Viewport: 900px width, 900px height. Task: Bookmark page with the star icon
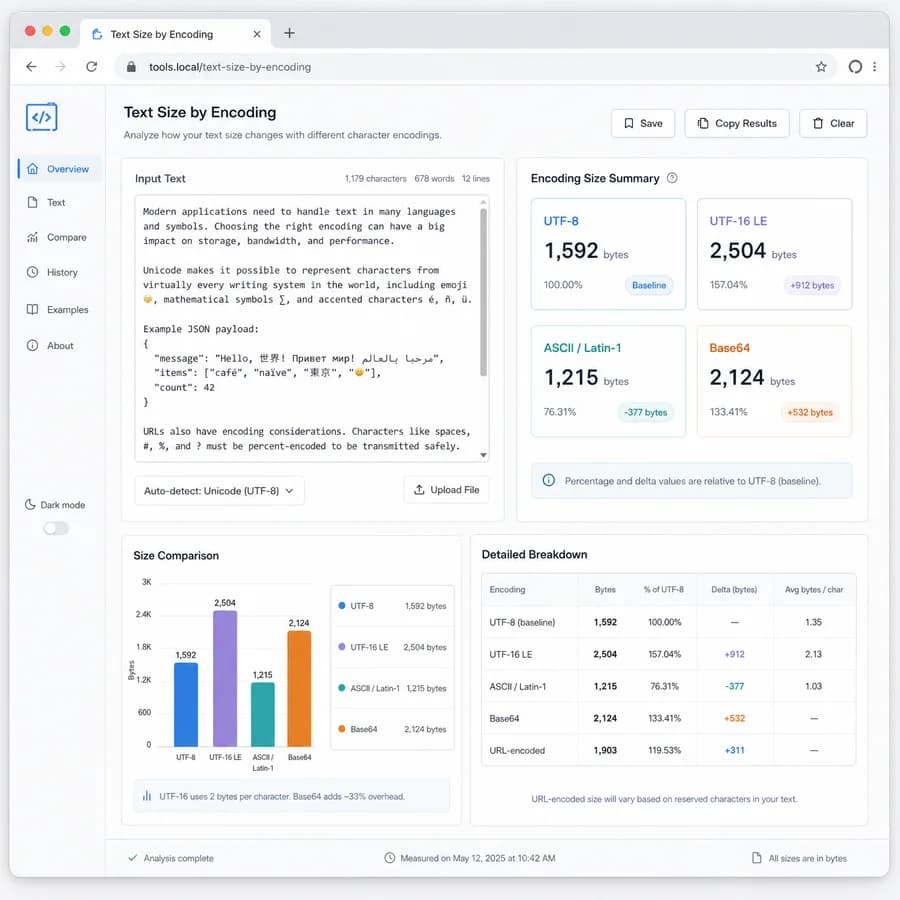[821, 67]
